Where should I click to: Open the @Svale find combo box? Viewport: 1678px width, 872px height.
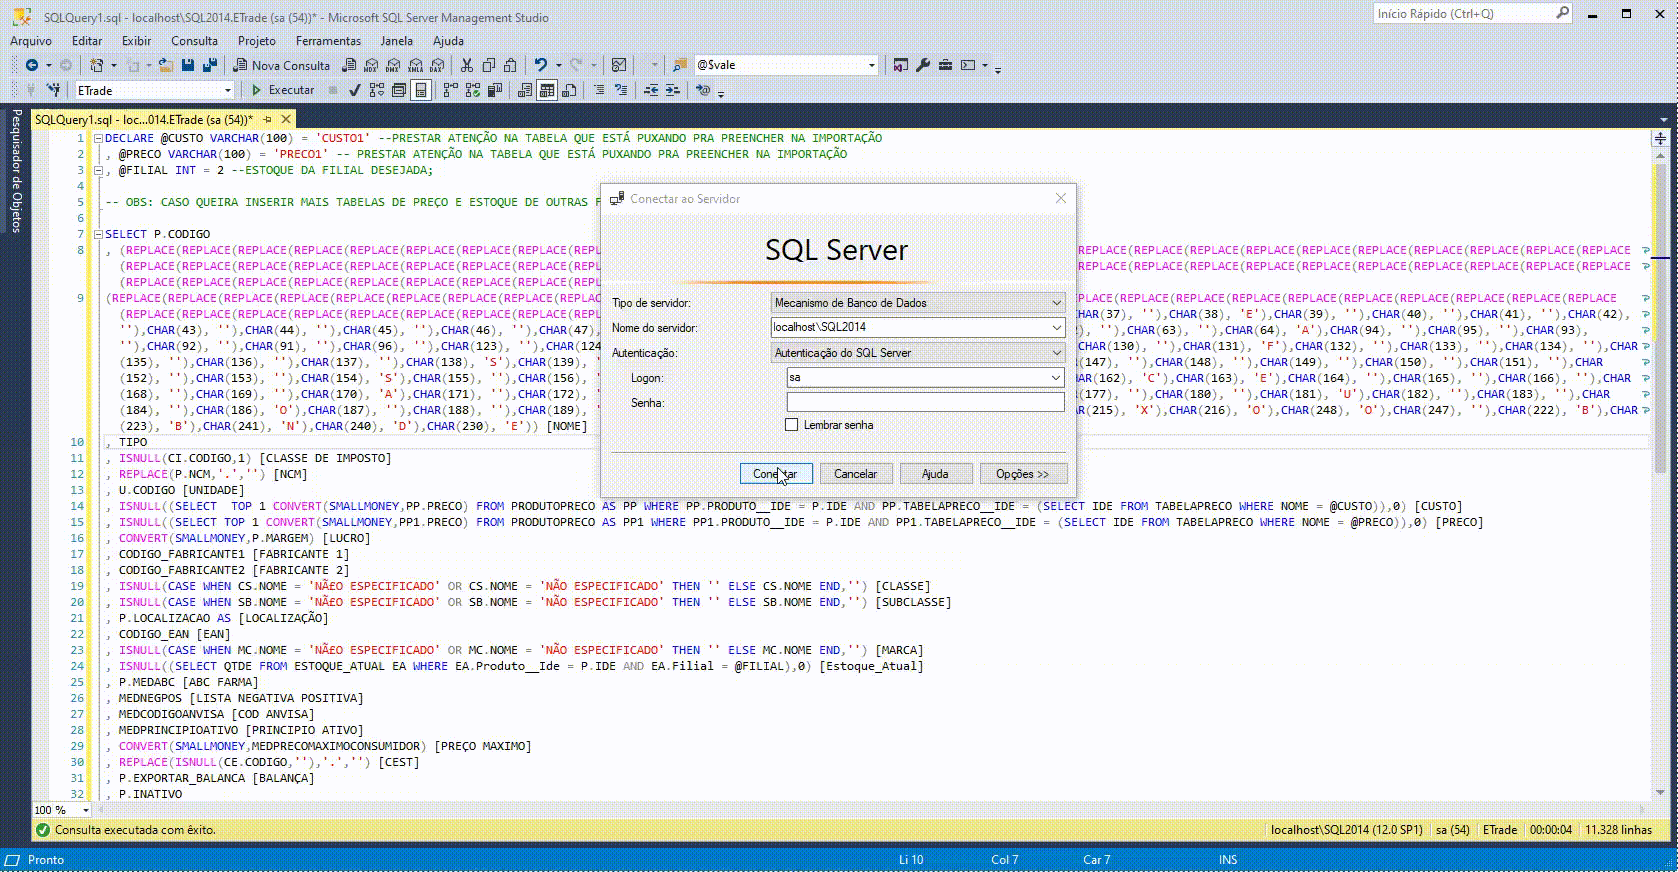click(x=872, y=65)
